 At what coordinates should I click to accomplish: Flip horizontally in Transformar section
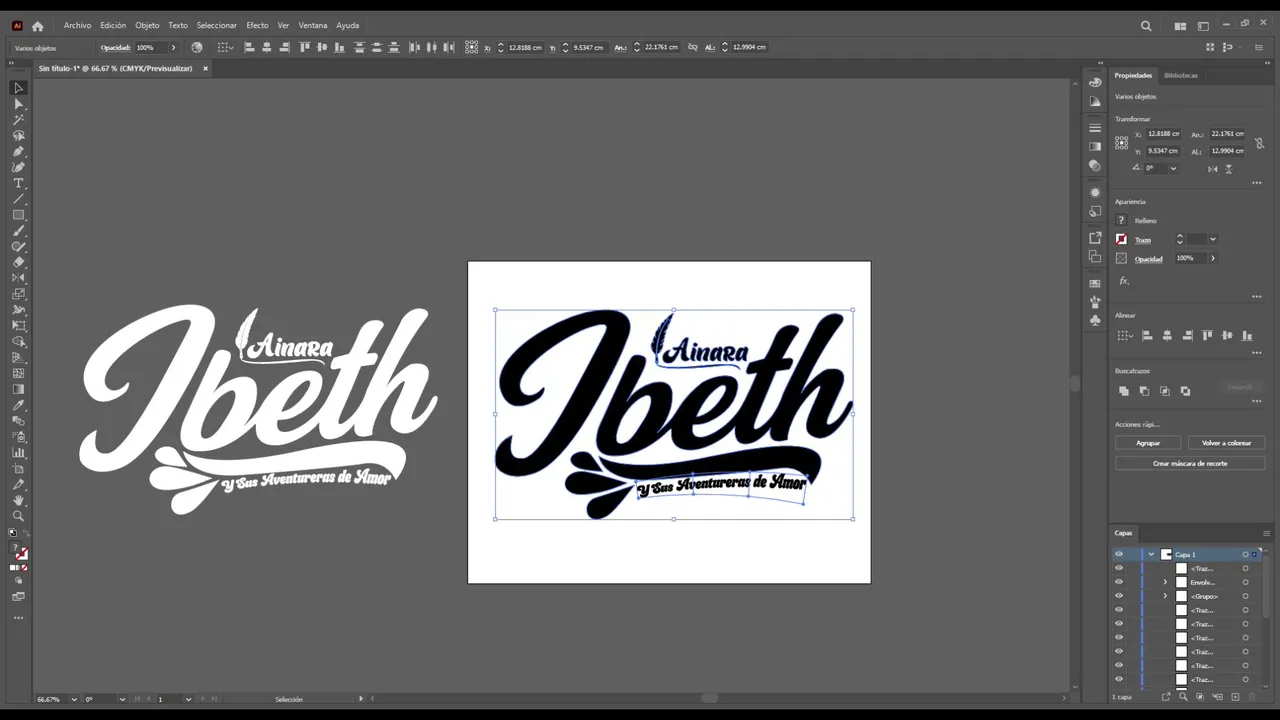point(1213,169)
